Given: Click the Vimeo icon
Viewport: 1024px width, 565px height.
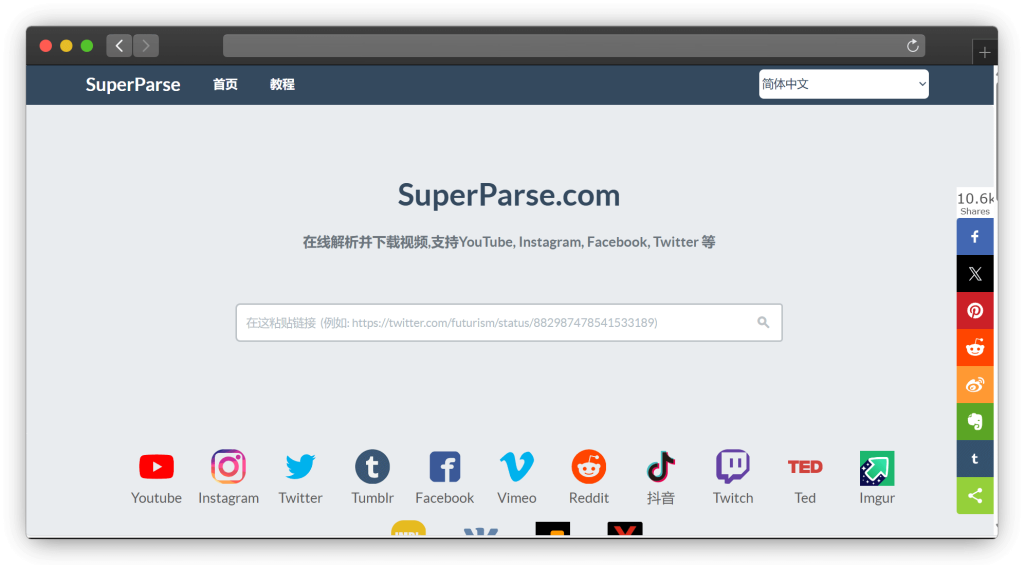Looking at the screenshot, I should click(516, 467).
